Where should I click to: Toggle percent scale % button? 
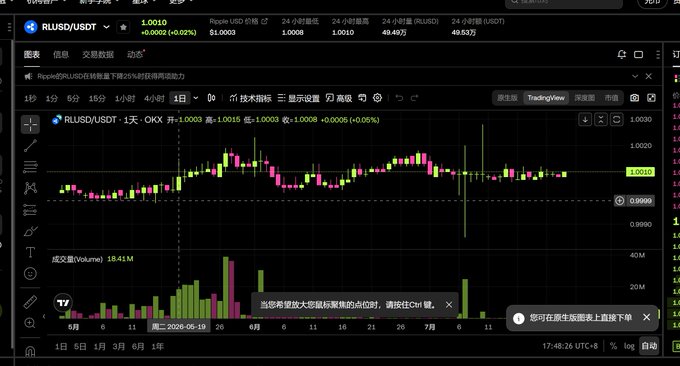click(x=613, y=346)
